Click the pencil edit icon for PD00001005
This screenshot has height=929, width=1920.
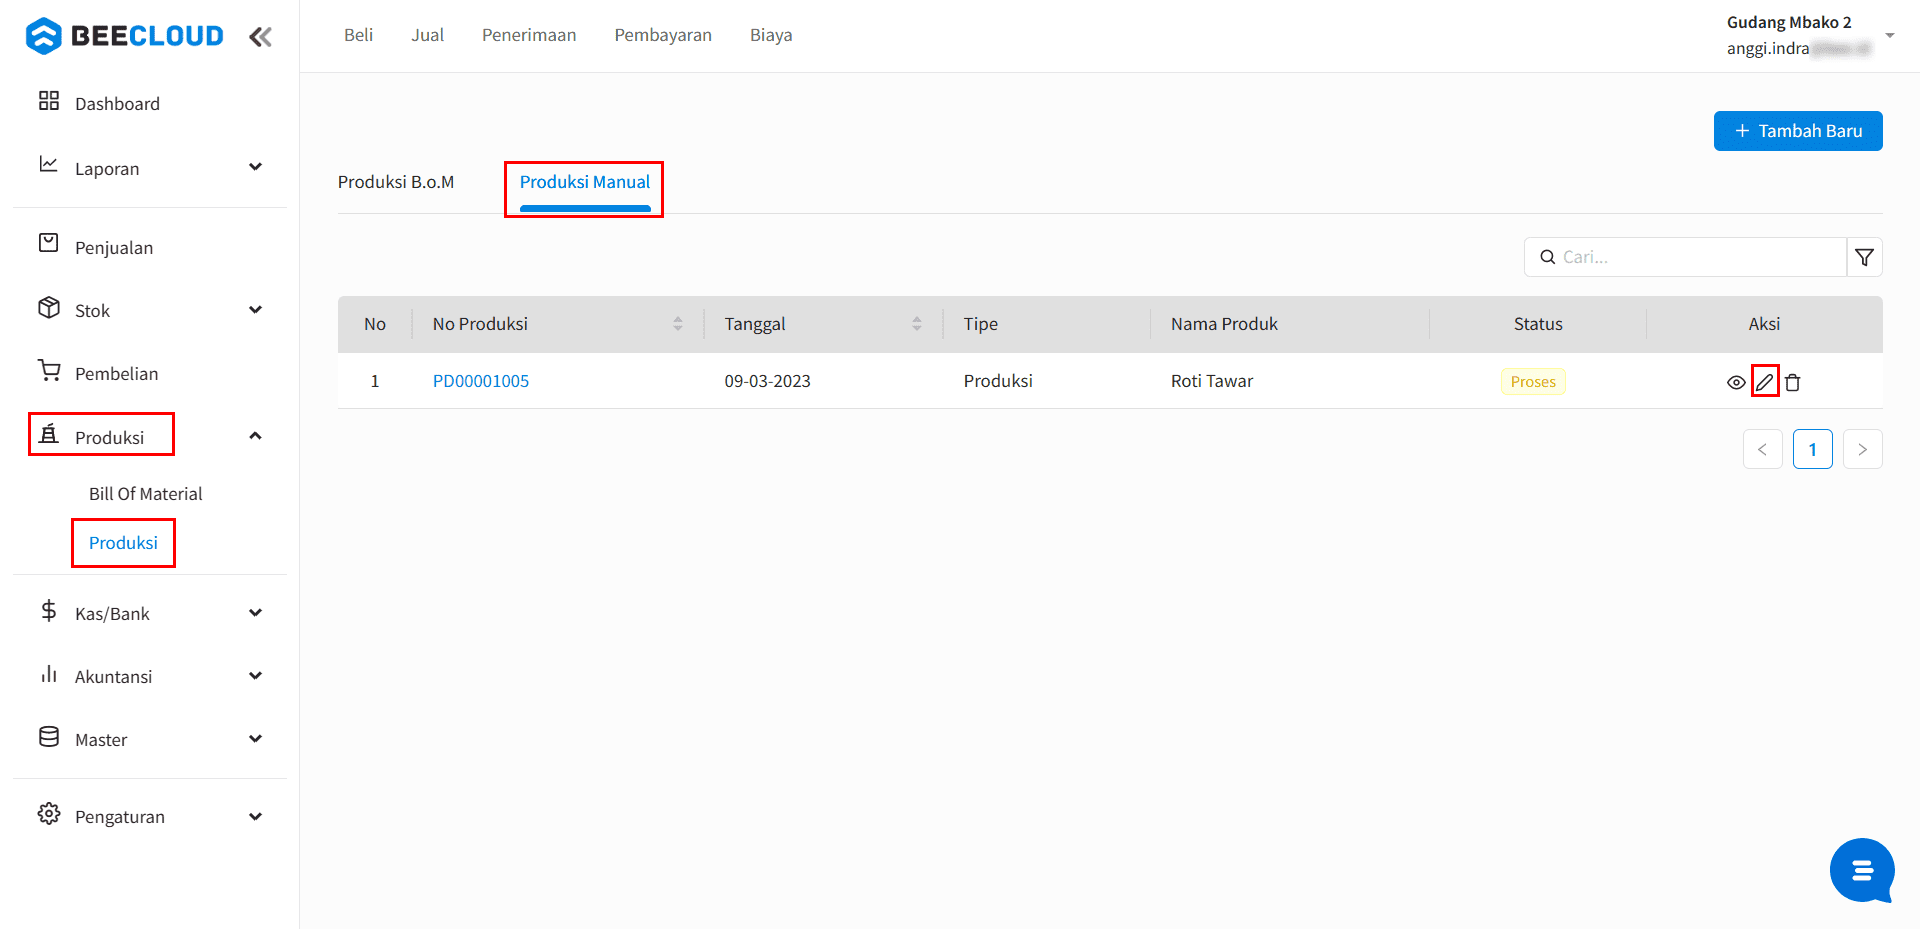(1765, 382)
